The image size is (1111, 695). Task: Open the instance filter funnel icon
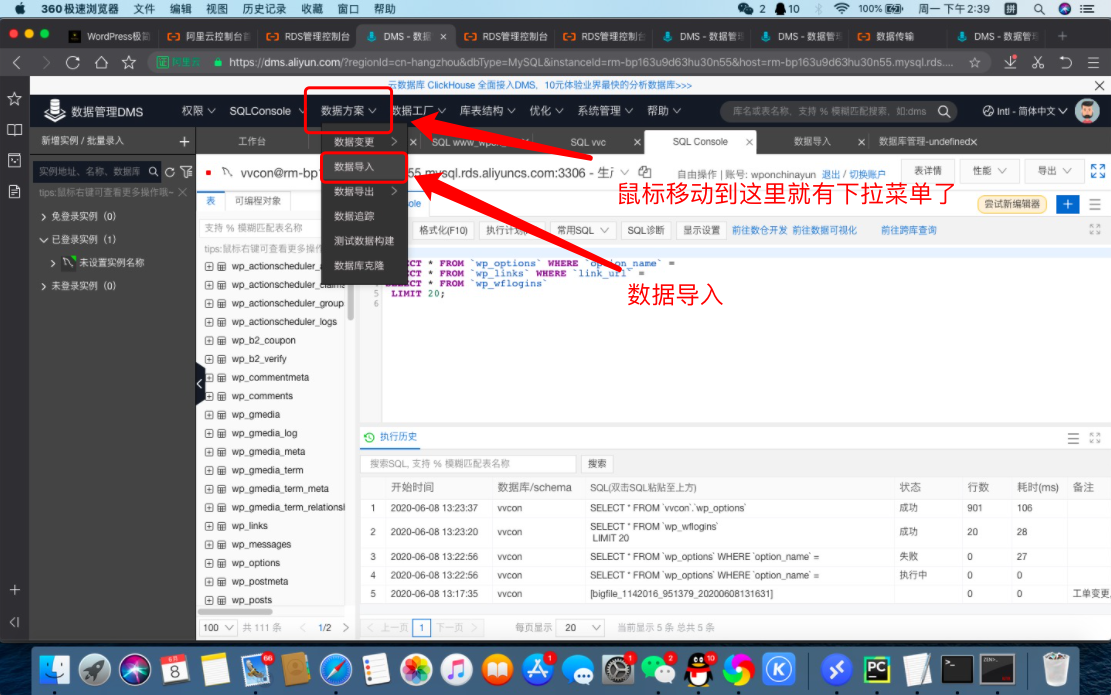pos(186,171)
